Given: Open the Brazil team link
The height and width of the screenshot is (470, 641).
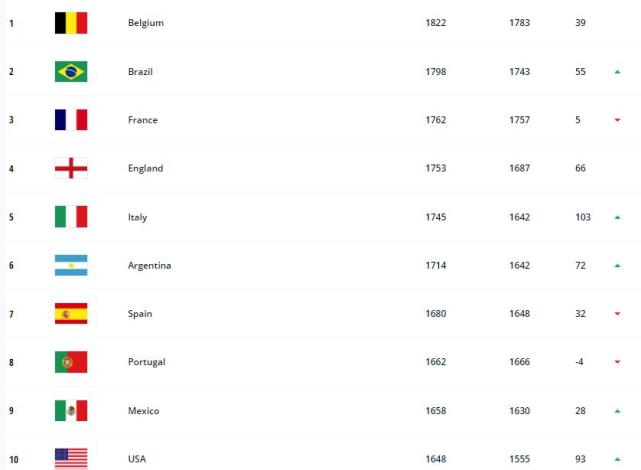Looking at the screenshot, I should pyautogui.click(x=141, y=72).
